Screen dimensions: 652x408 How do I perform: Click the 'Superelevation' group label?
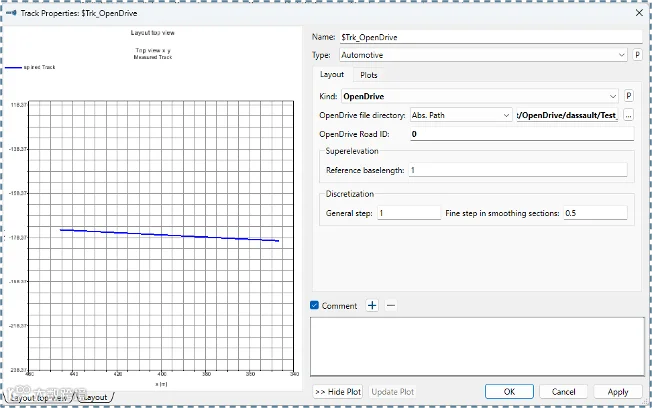[x=352, y=151]
